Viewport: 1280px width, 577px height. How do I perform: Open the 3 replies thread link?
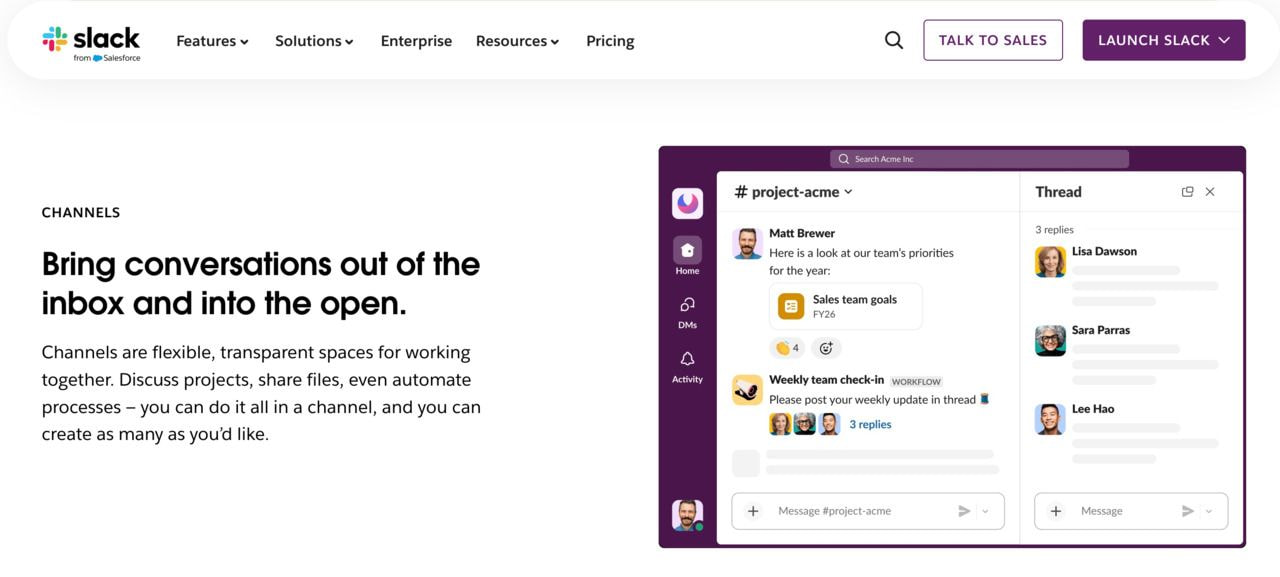click(x=870, y=424)
